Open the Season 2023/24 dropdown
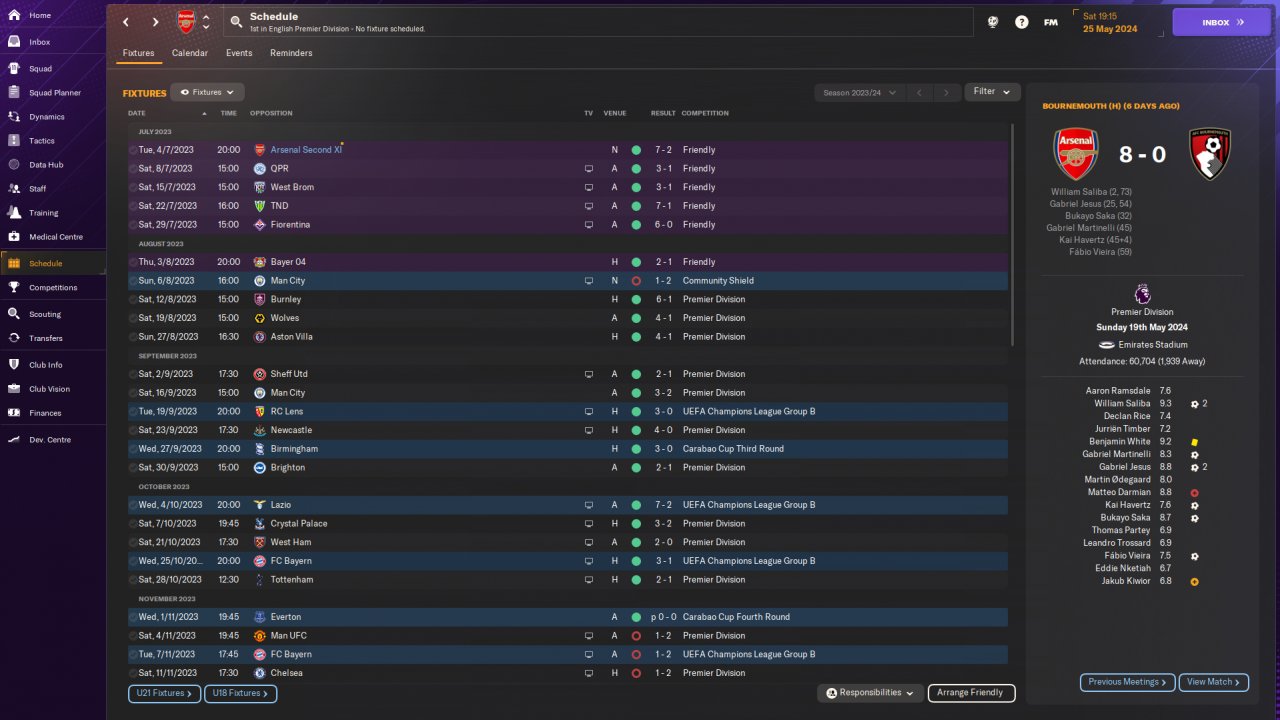 pyautogui.click(x=859, y=92)
